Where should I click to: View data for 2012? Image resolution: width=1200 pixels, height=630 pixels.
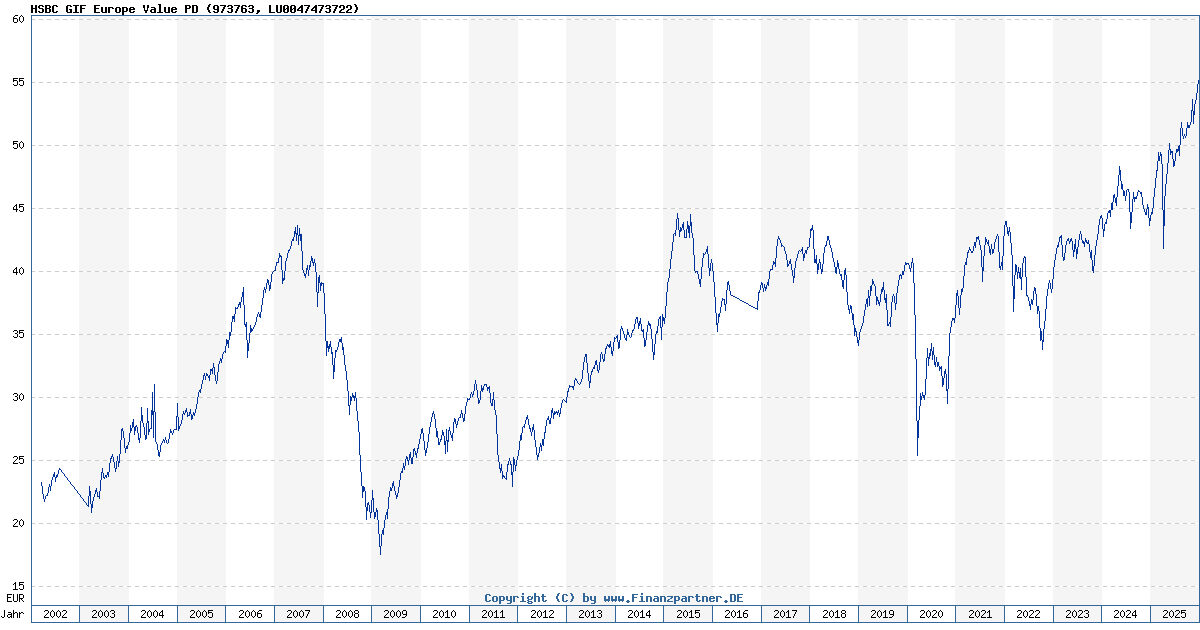point(541,615)
